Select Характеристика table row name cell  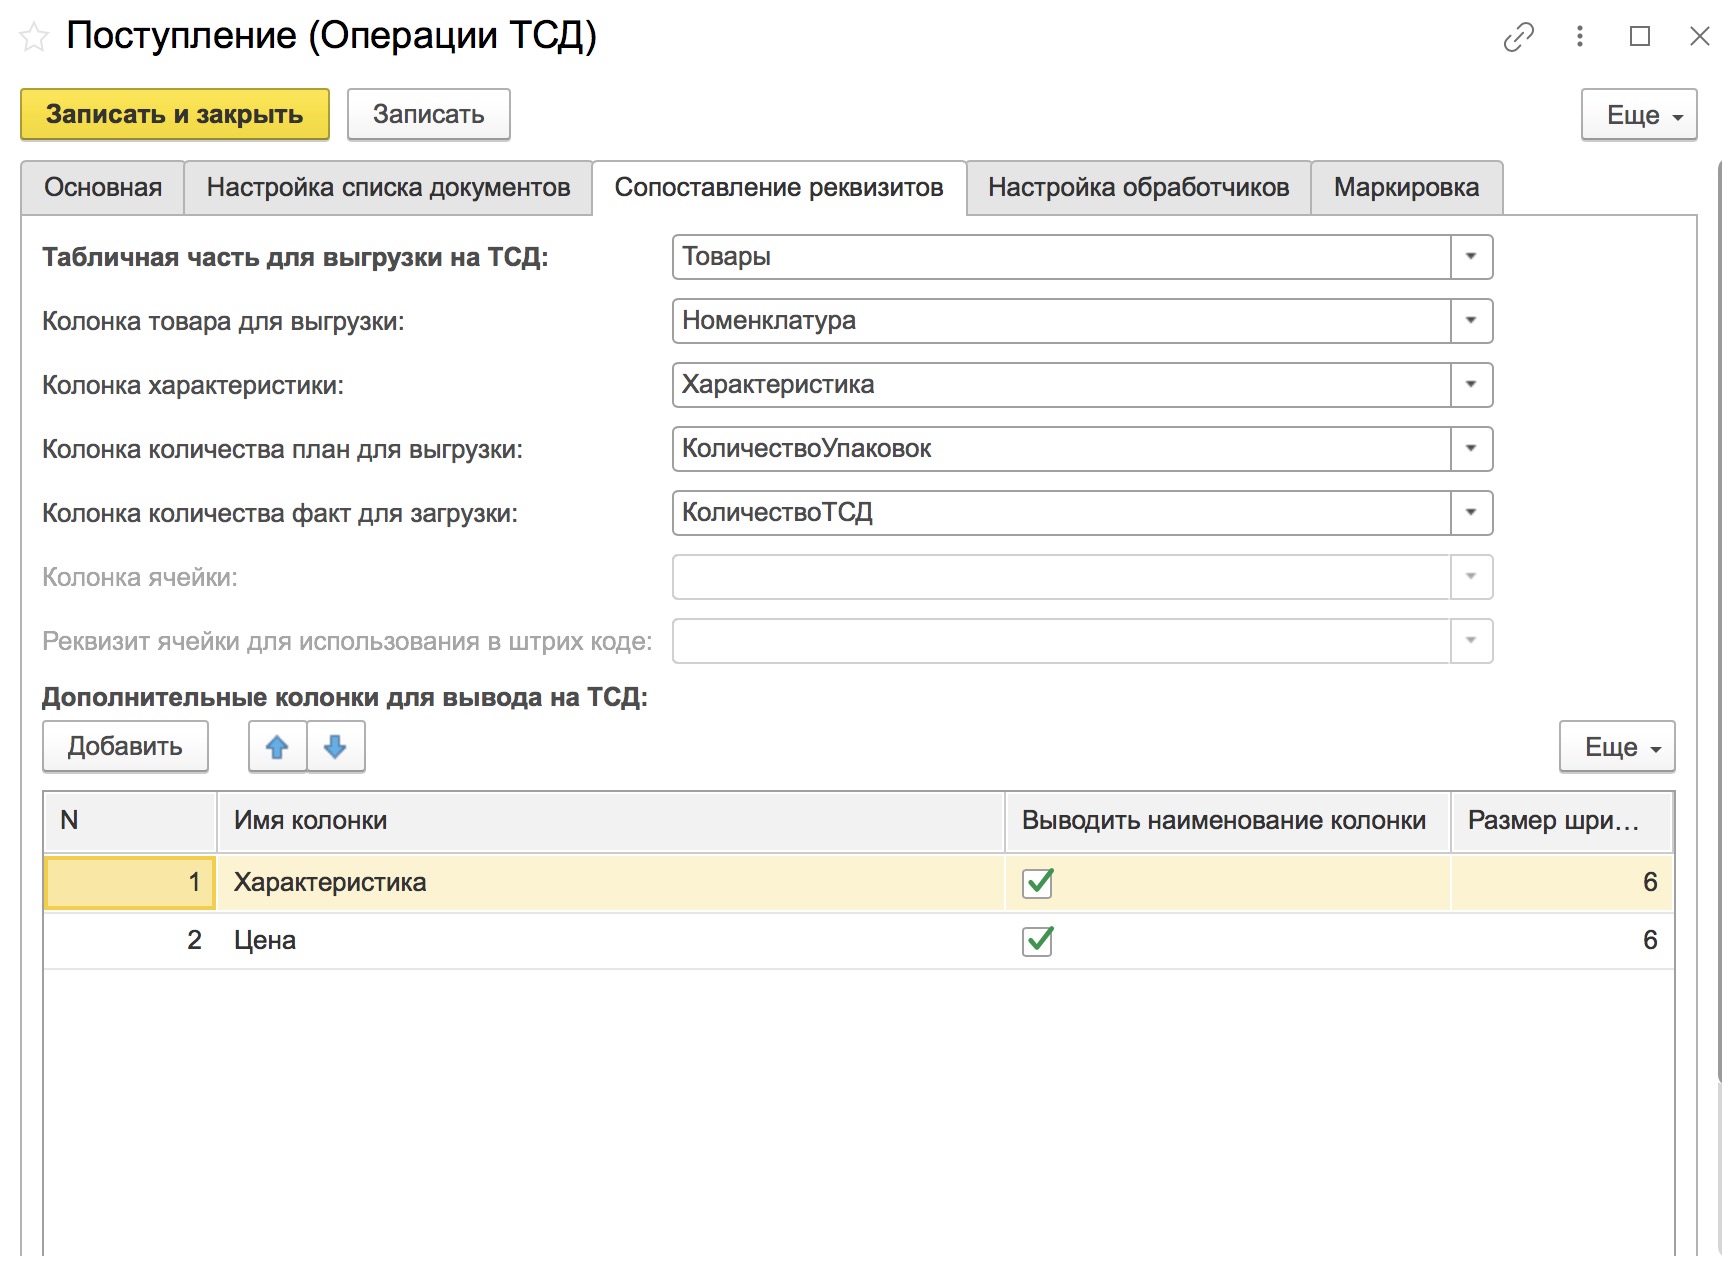click(611, 882)
